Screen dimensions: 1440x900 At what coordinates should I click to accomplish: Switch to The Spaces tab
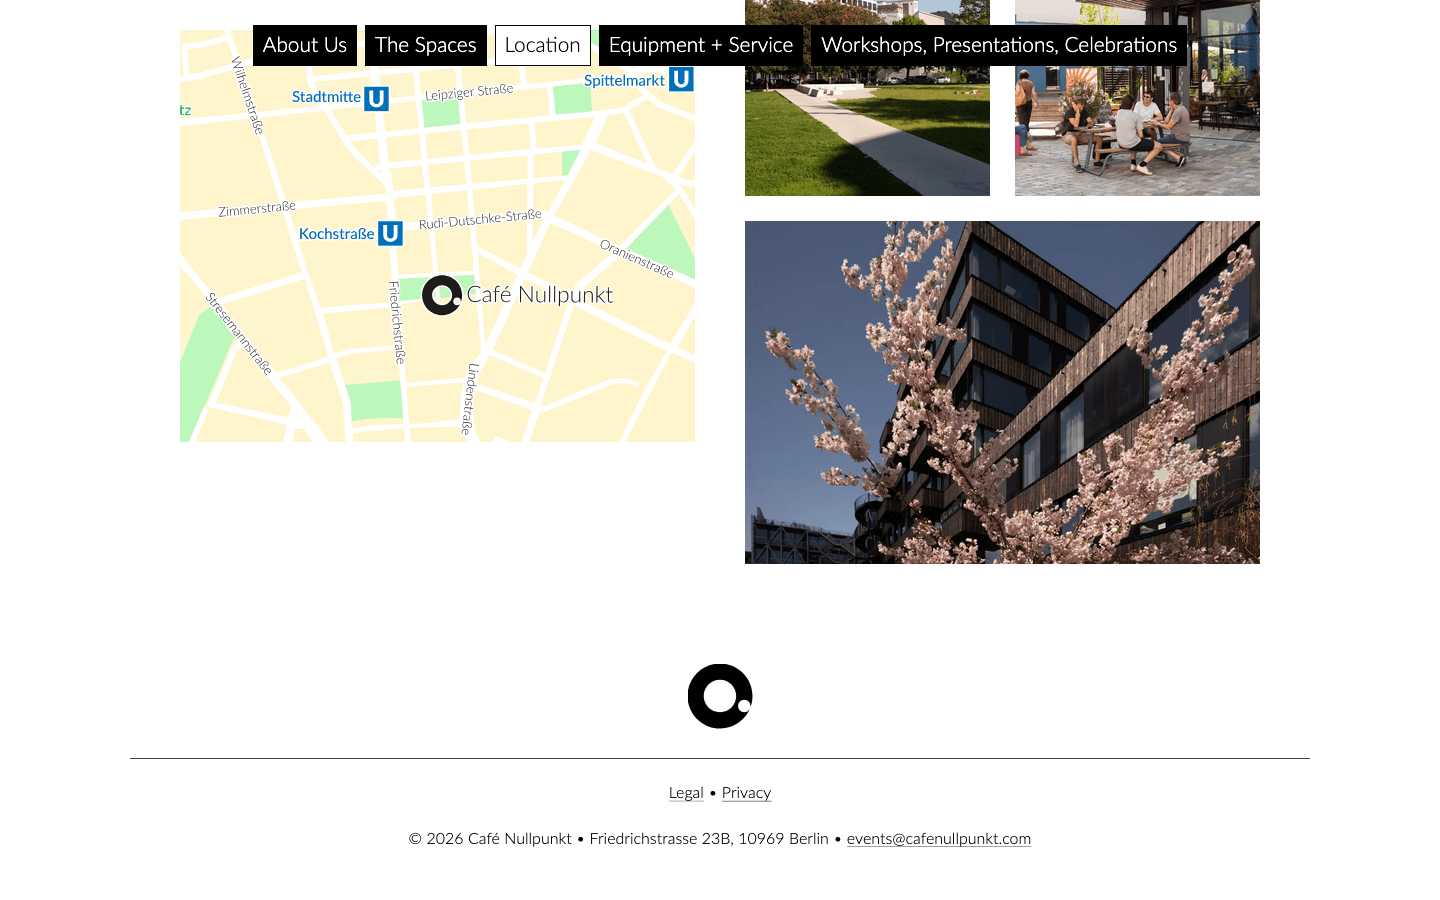(x=425, y=45)
